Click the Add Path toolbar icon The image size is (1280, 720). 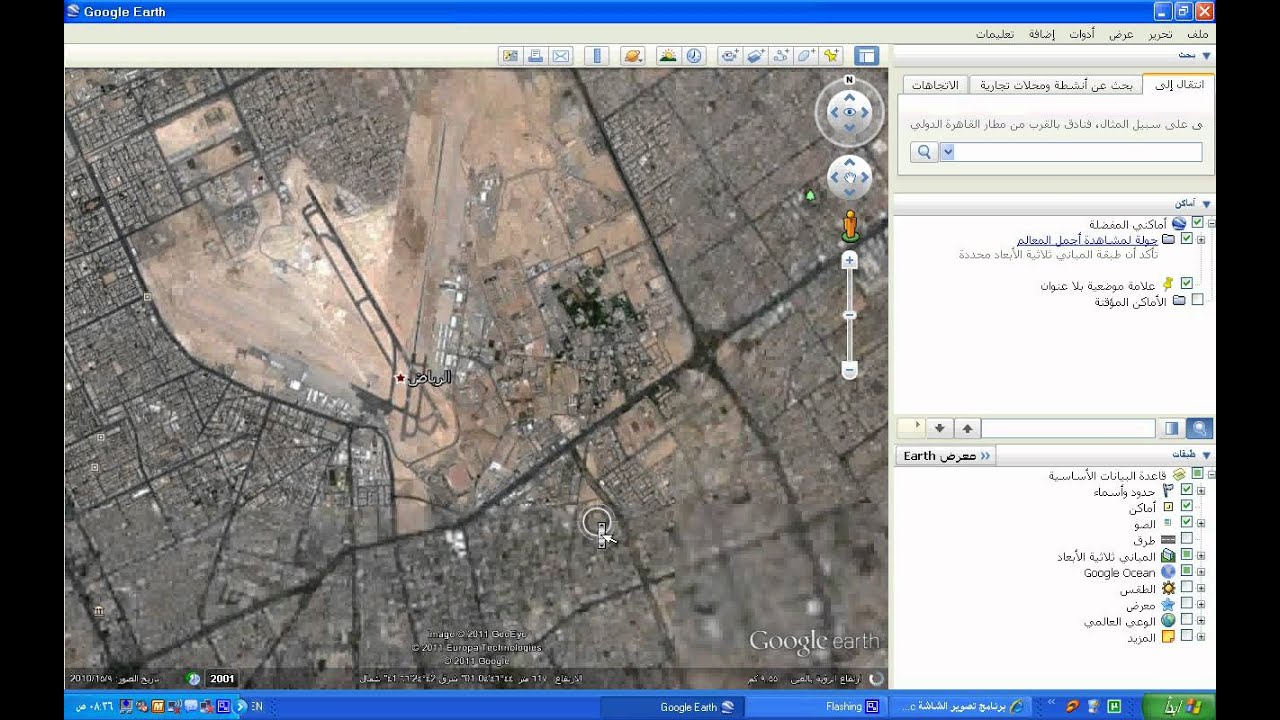pos(781,56)
